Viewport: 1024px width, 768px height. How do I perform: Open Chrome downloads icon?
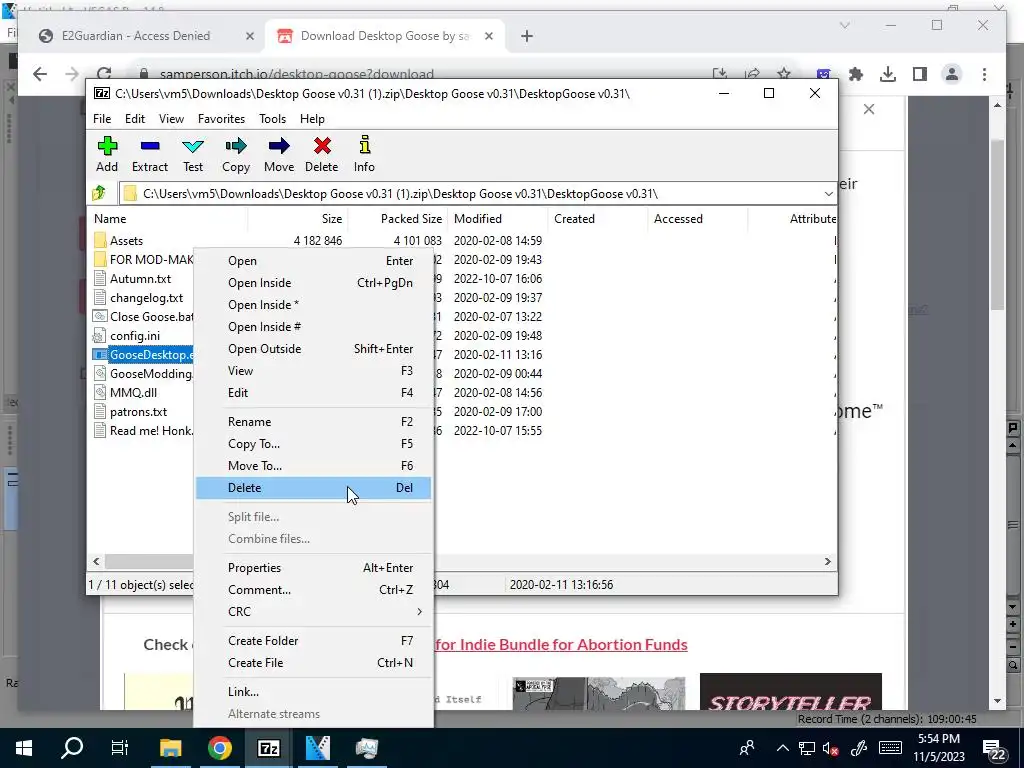coord(888,74)
